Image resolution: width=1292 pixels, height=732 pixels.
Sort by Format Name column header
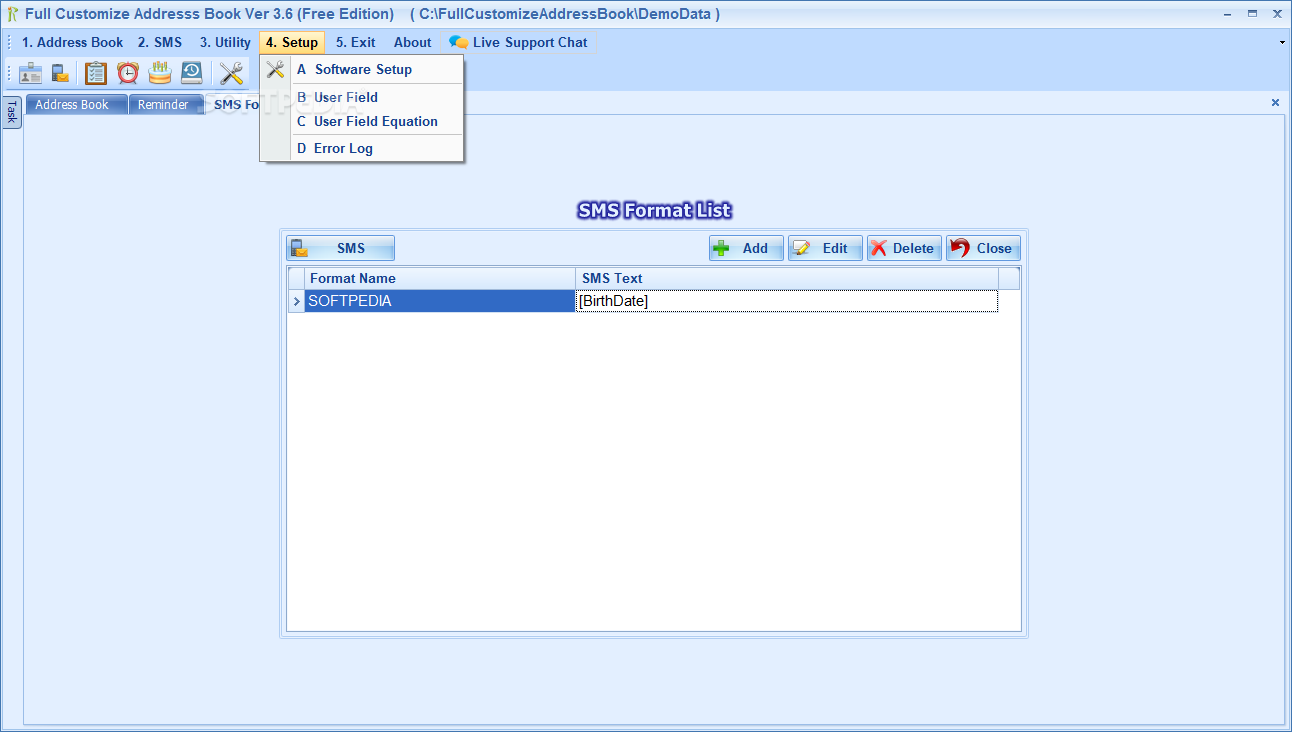pos(440,278)
